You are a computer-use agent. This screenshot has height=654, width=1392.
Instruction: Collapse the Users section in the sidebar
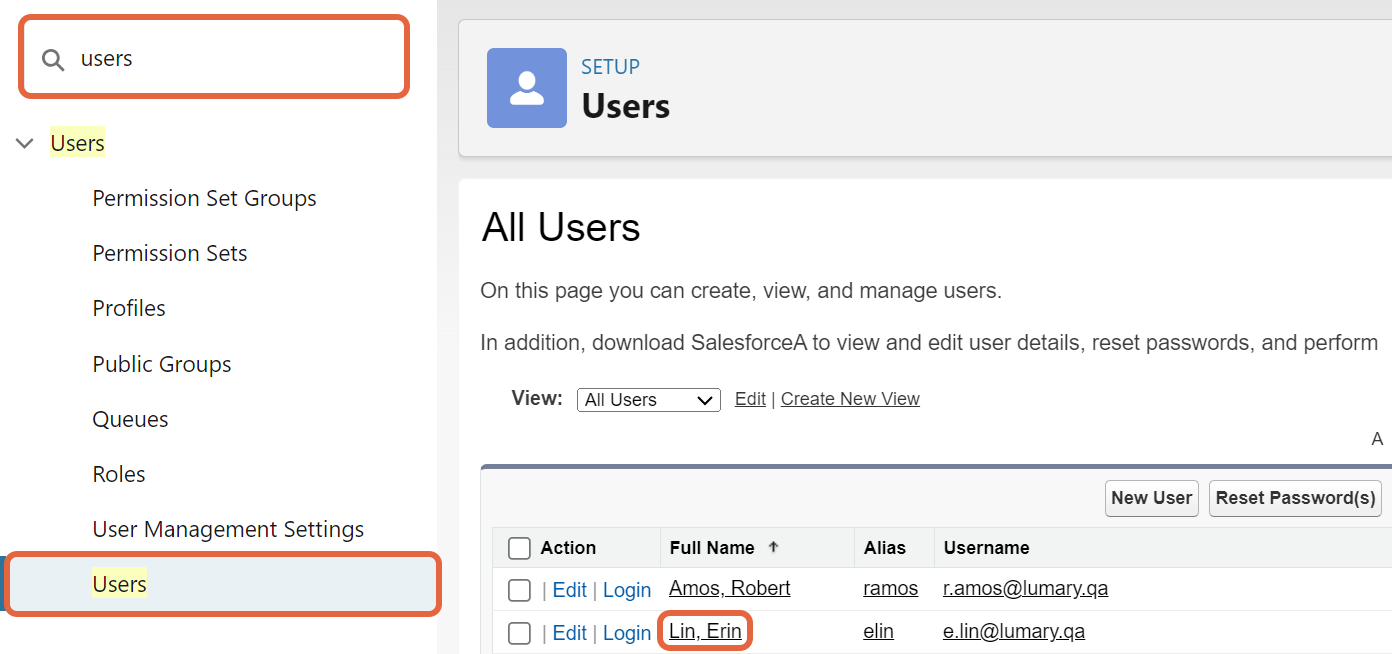(x=24, y=142)
